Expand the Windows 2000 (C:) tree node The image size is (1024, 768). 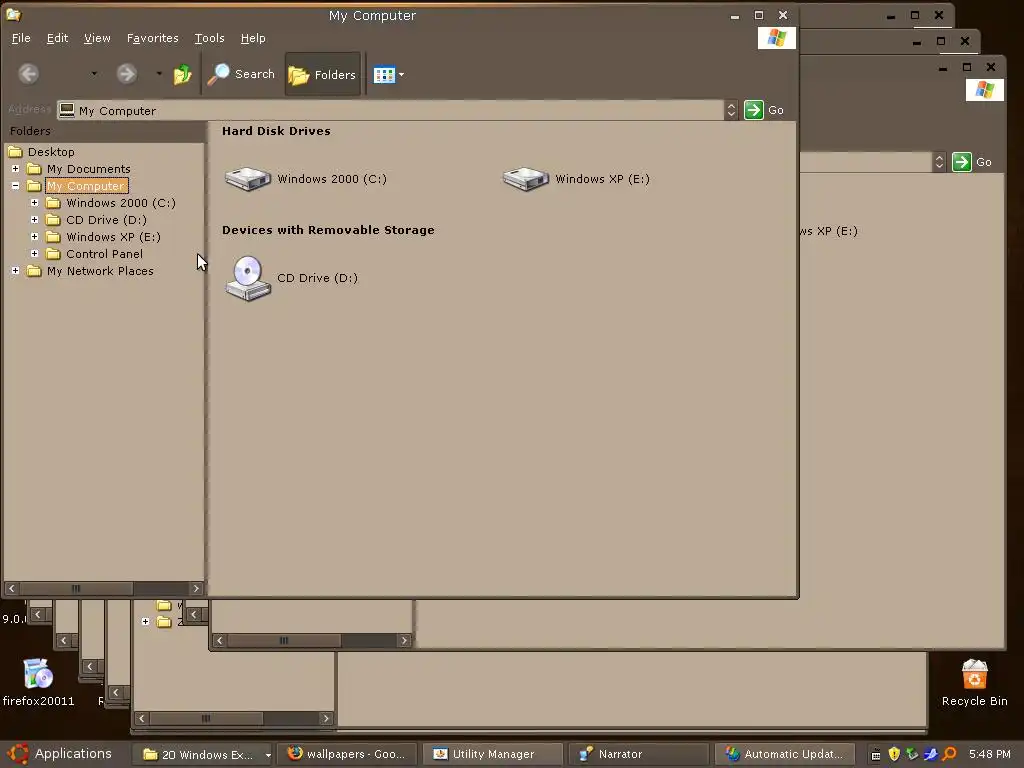(35, 202)
